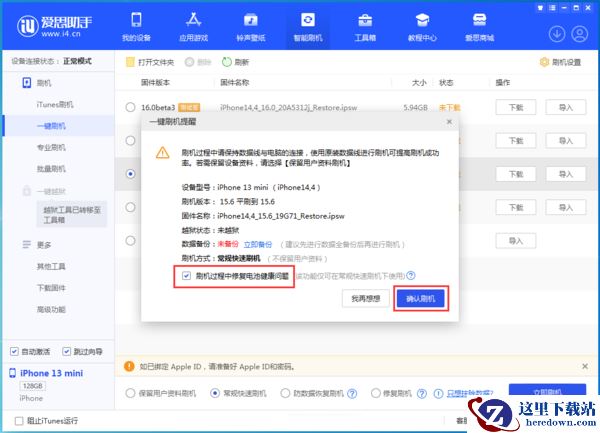This screenshot has width=600, height=433.
Task: Open the 工具箱 toolbox tab
Action: click(365, 26)
